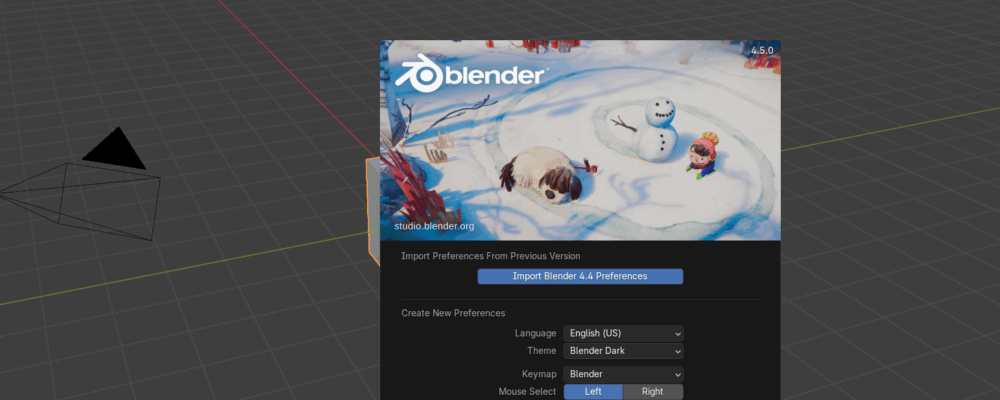Select the orange-outlined cube in the viewport
The image size is (1000, 400).
[x=372, y=211]
